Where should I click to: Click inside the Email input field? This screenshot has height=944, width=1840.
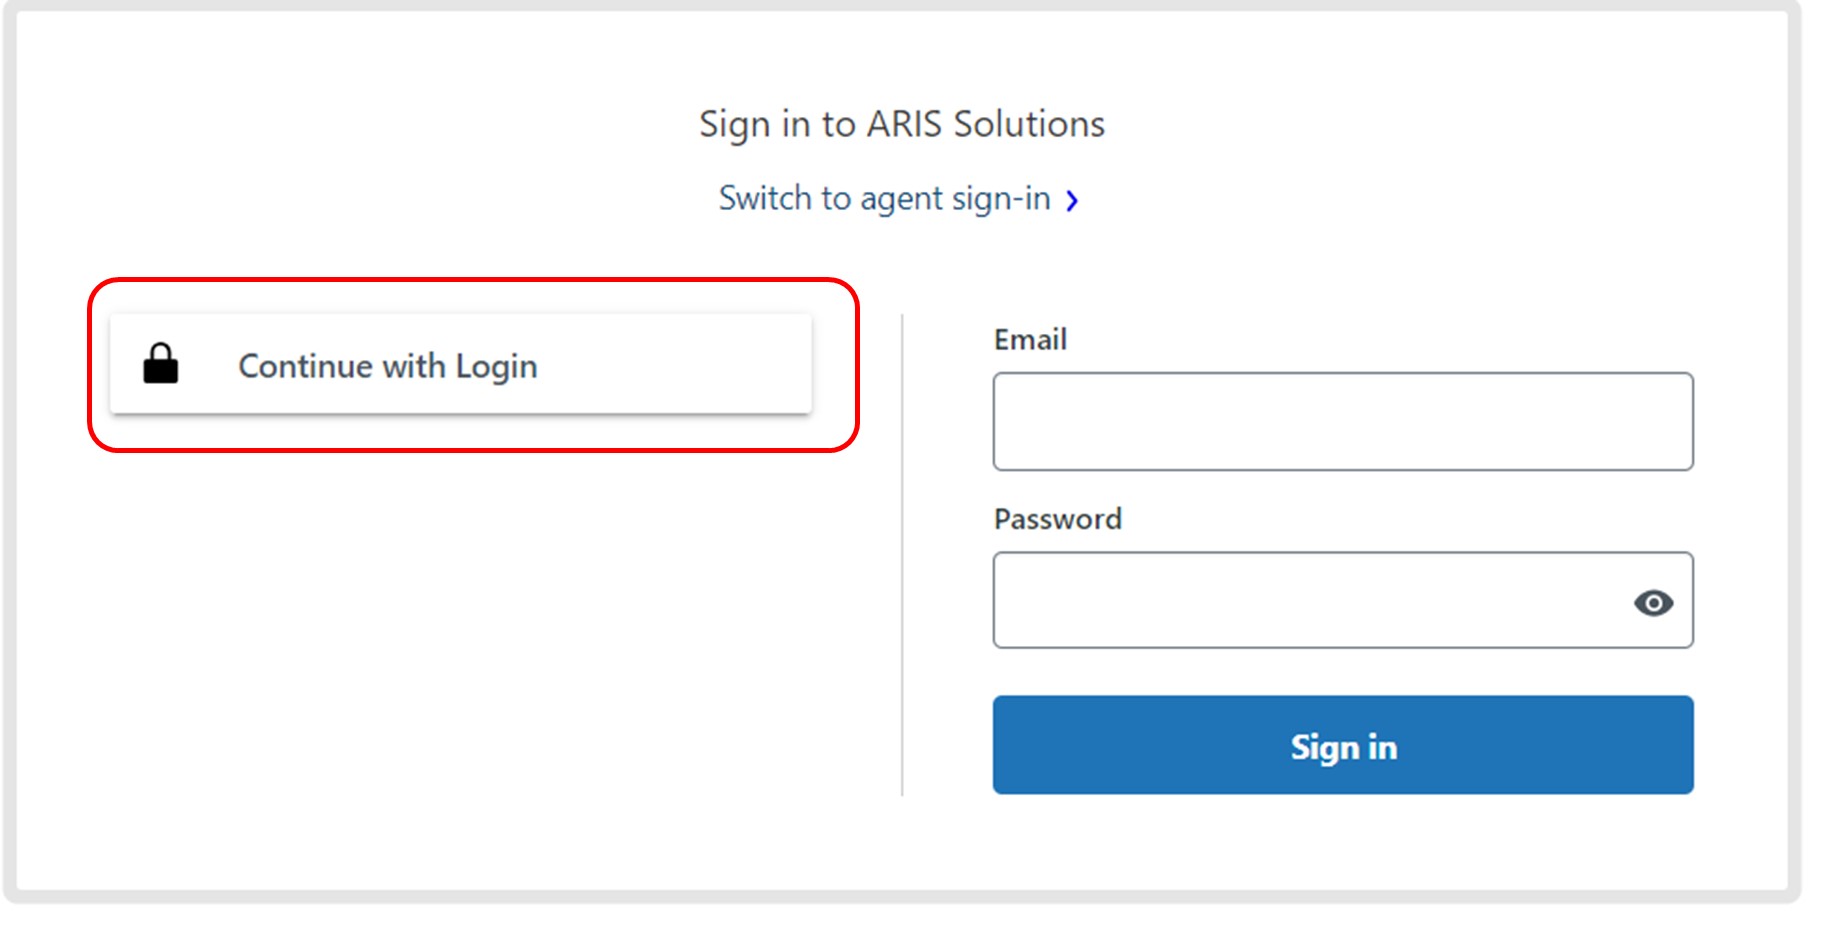point(1342,421)
